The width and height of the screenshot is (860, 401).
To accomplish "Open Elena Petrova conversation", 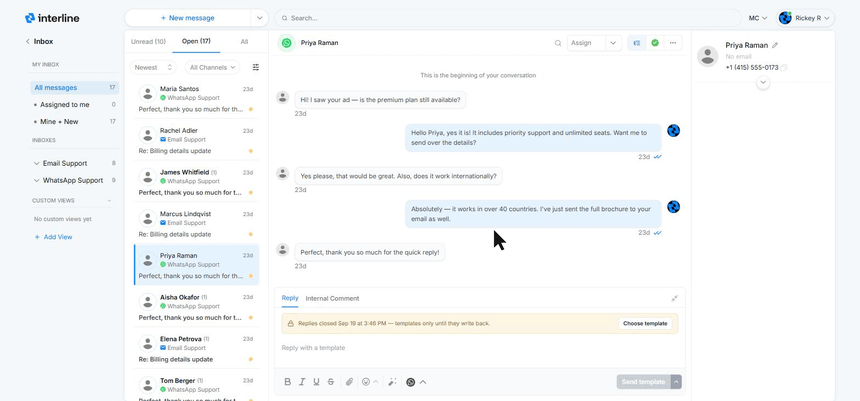I will 196,349.
